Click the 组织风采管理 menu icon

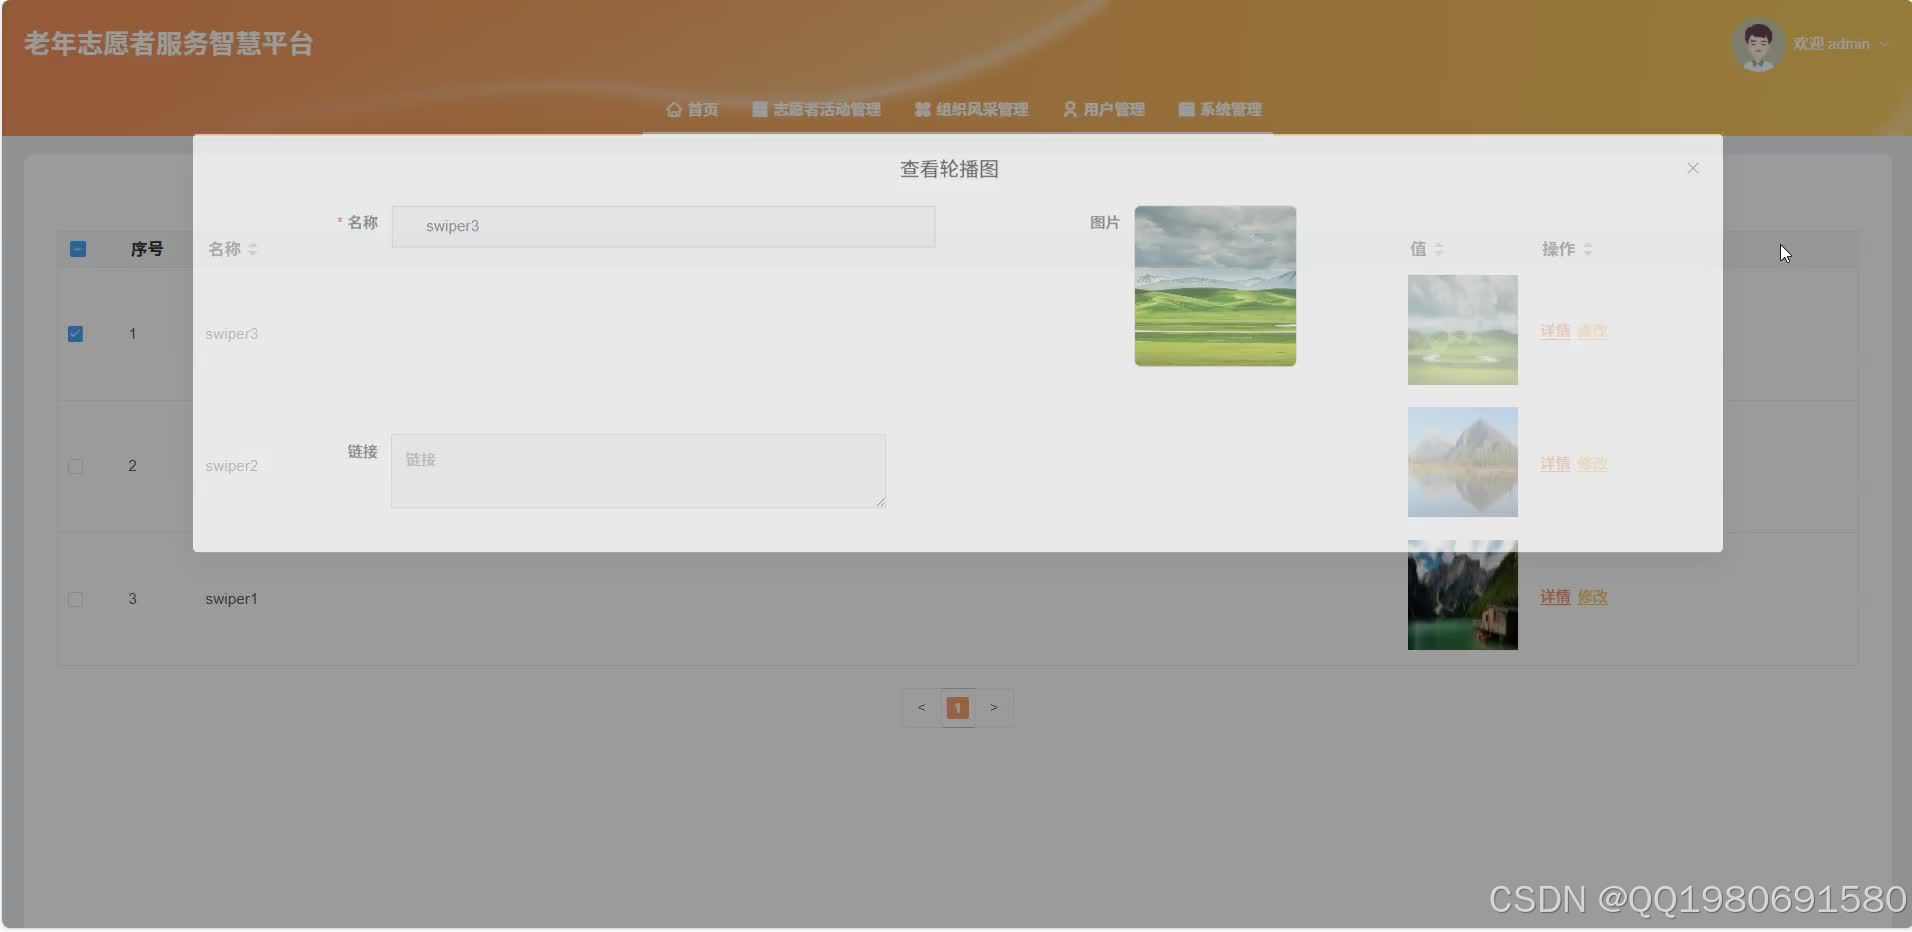(x=921, y=110)
